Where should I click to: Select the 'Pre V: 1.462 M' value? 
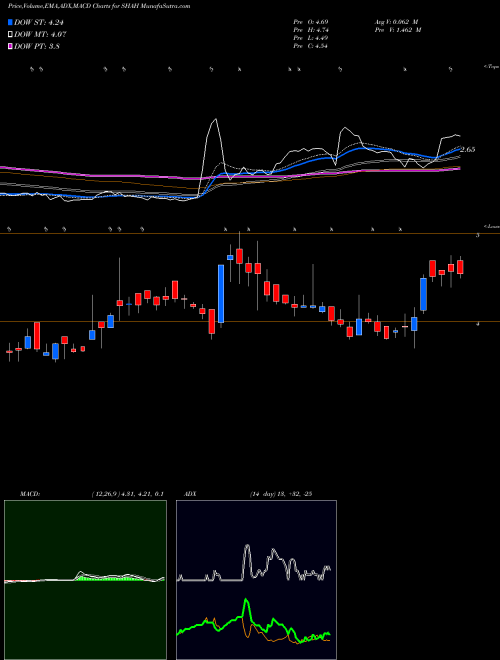point(397,30)
